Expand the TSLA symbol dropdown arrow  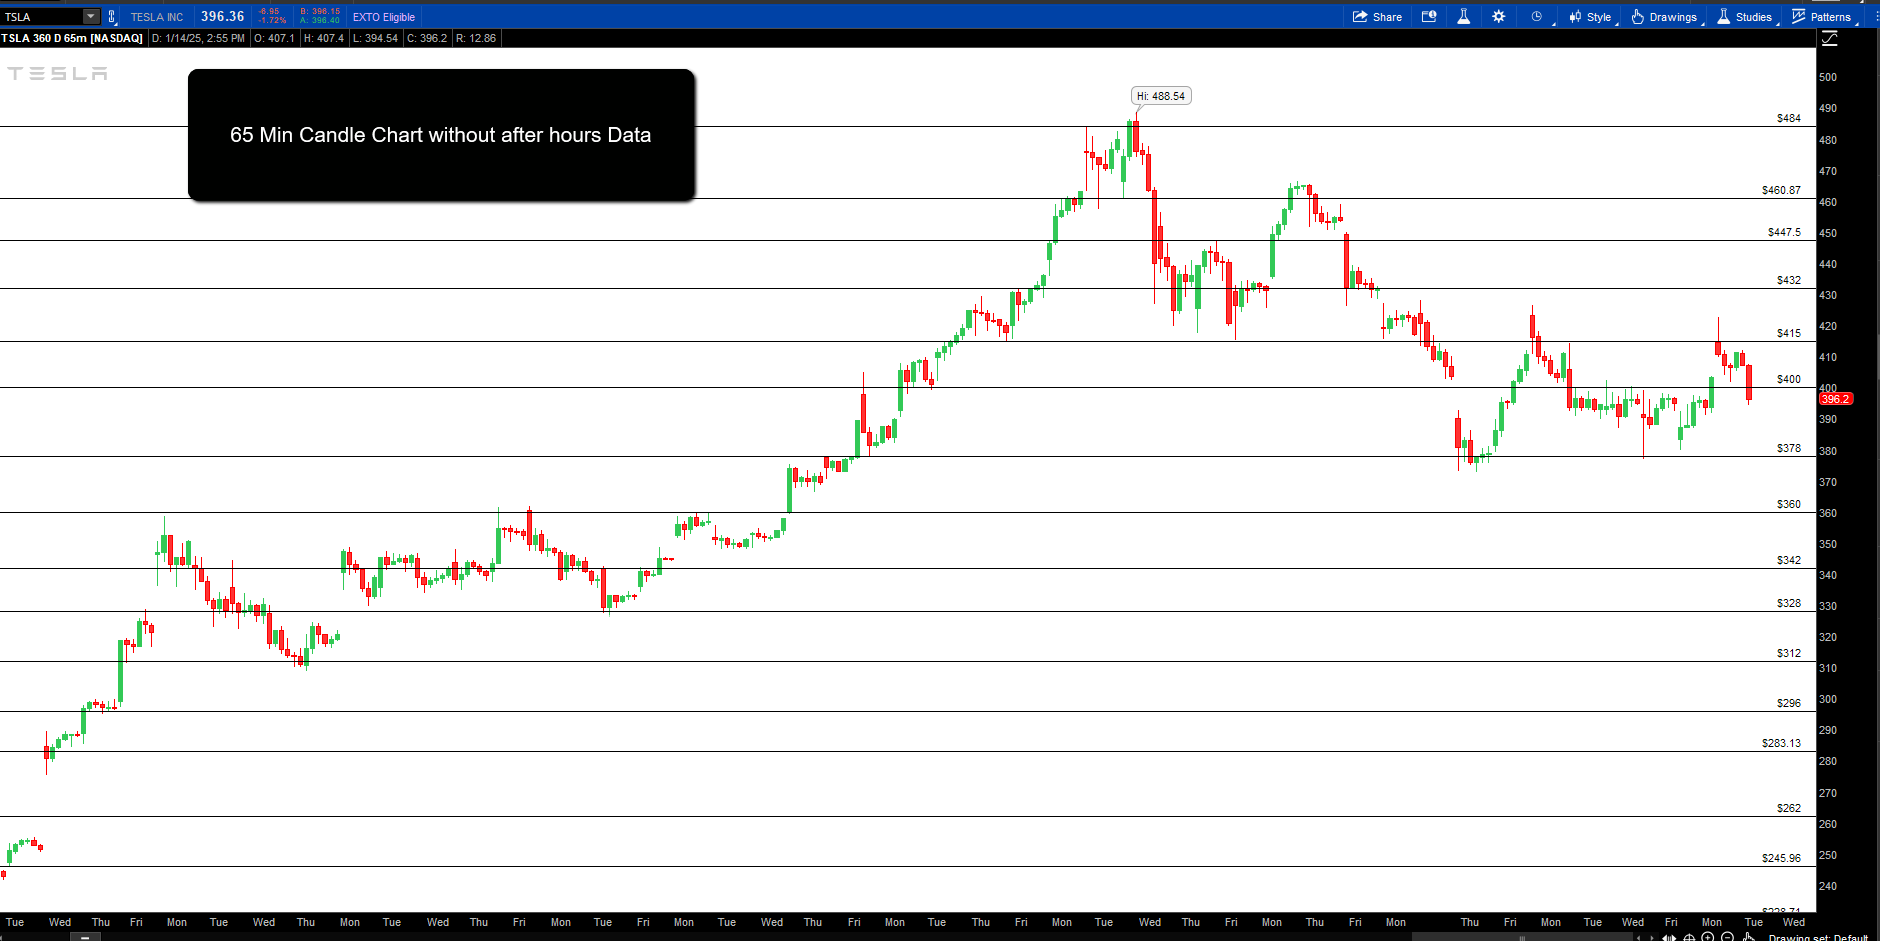tap(91, 17)
